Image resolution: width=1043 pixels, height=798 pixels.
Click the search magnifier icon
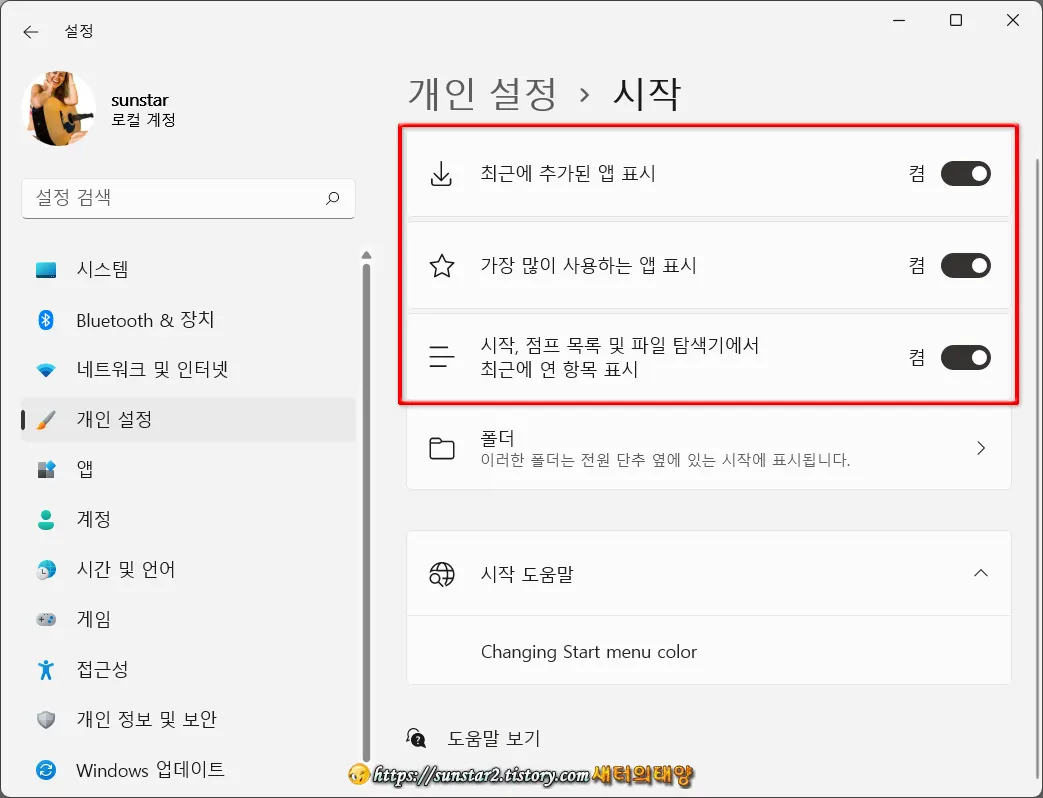coord(332,199)
